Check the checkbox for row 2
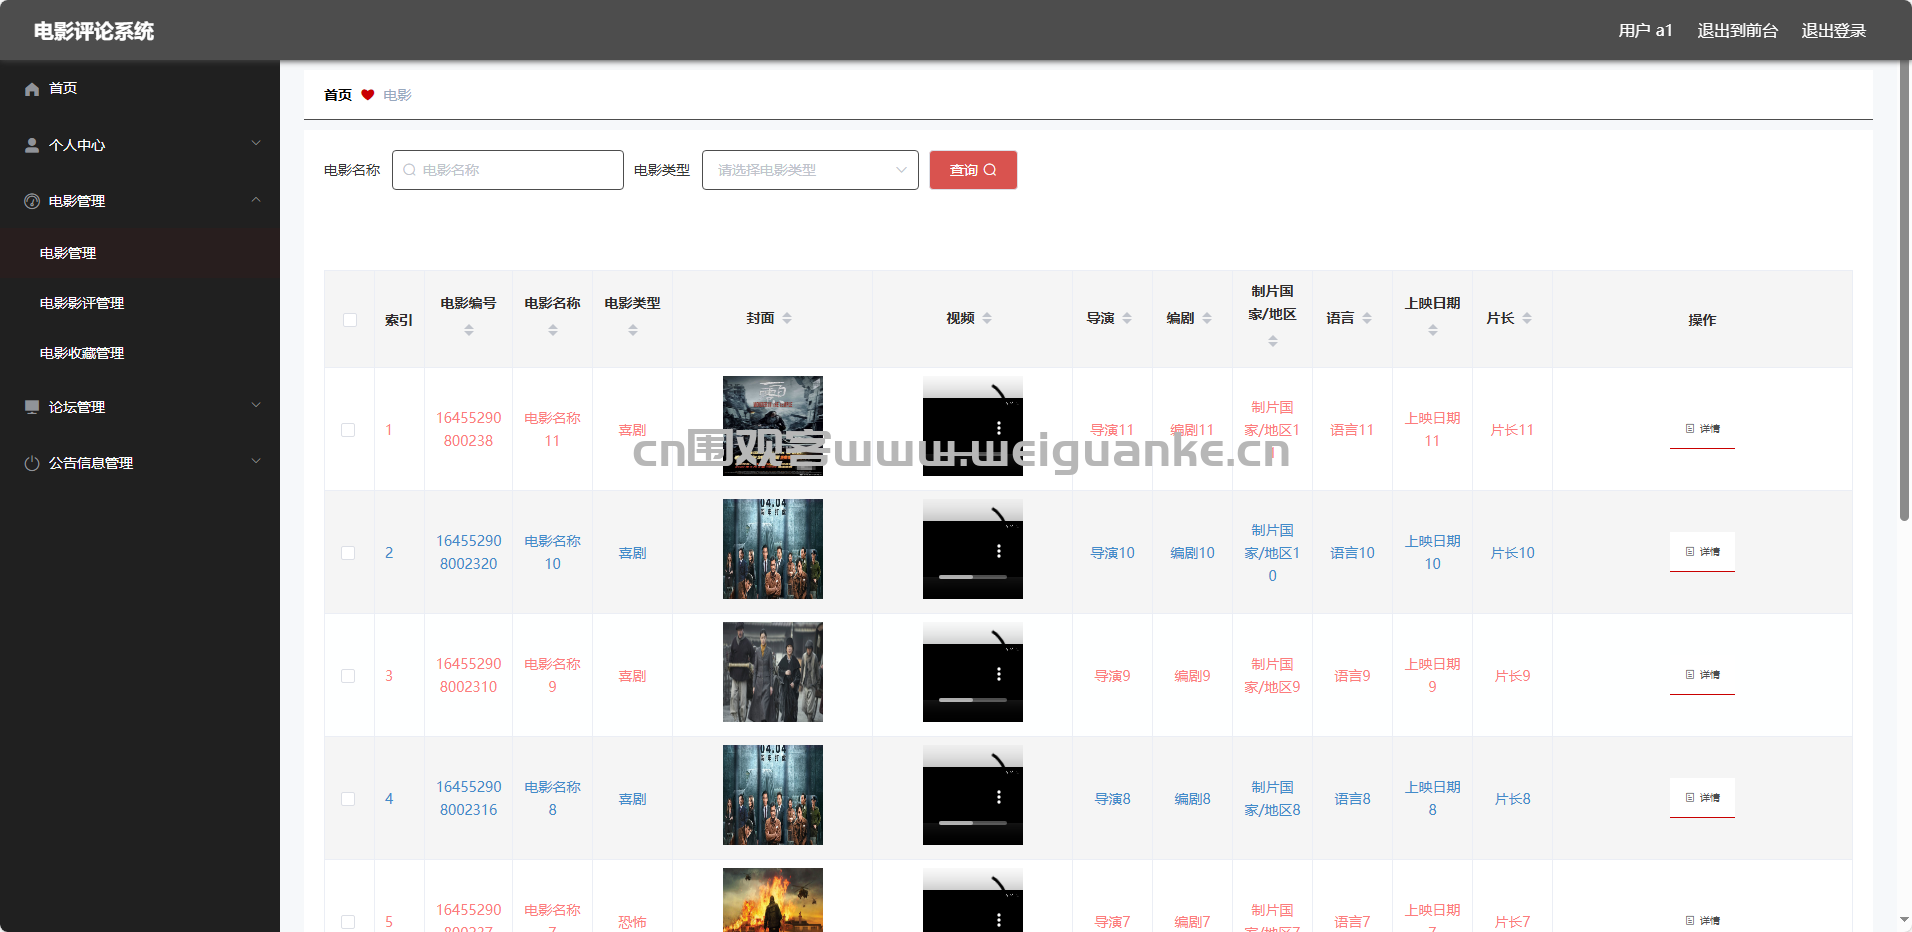Screen dimensions: 1912x932 click(348, 553)
